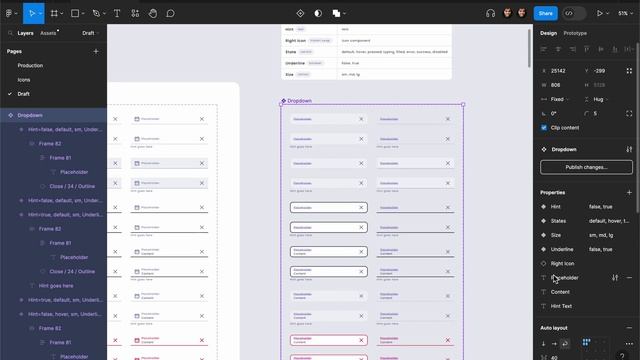Search layers with the magnifier icon

pyautogui.click(x=10, y=33)
